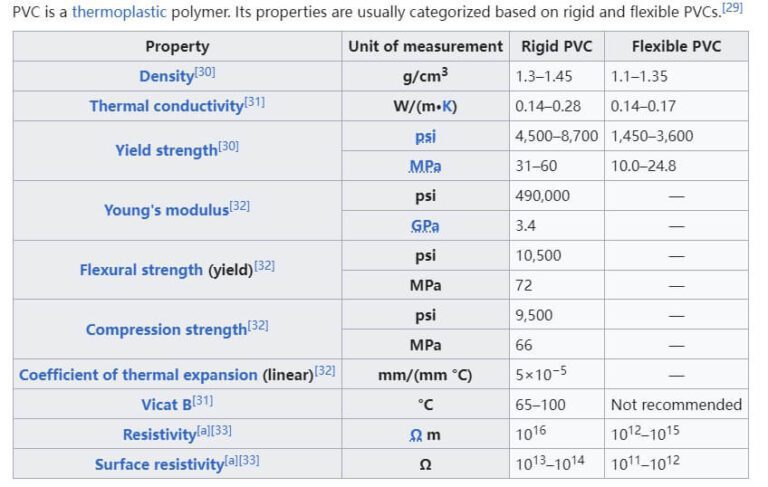Click the Unit of measurement column header

pos(425,46)
